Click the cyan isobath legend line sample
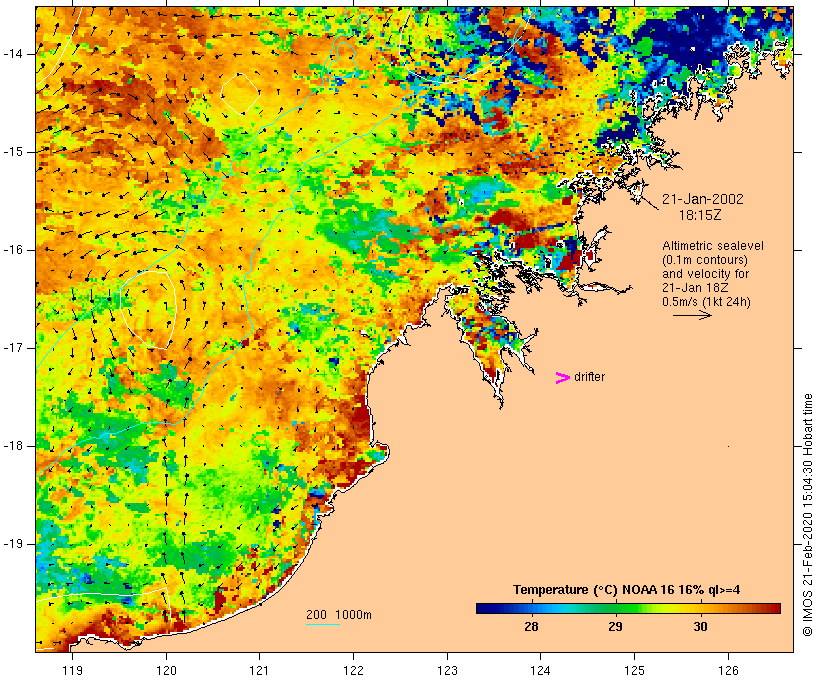The image size is (820, 680). click(323, 624)
